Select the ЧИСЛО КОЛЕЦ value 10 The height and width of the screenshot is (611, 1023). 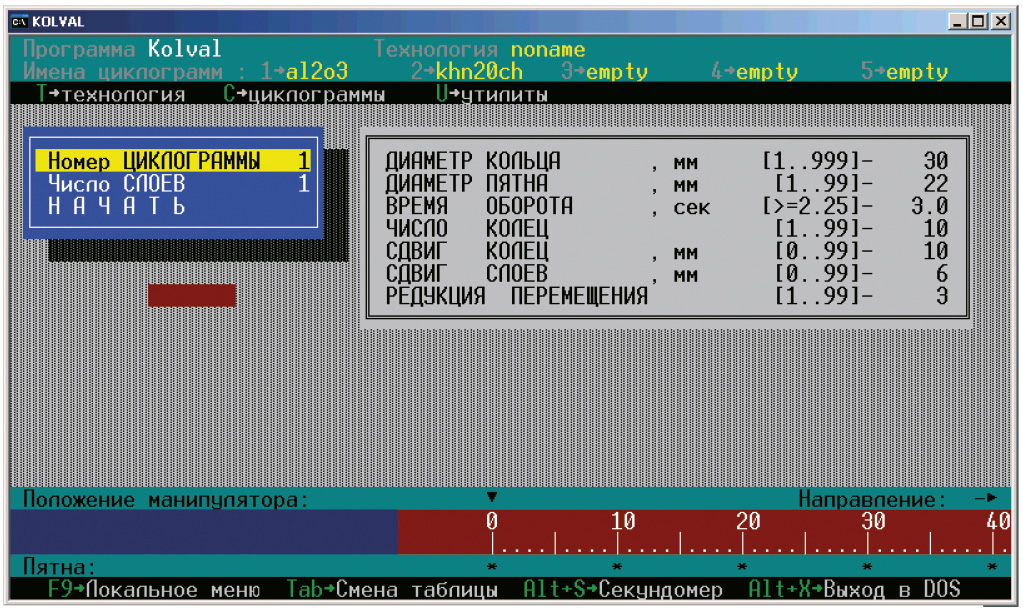[x=936, y=228]
